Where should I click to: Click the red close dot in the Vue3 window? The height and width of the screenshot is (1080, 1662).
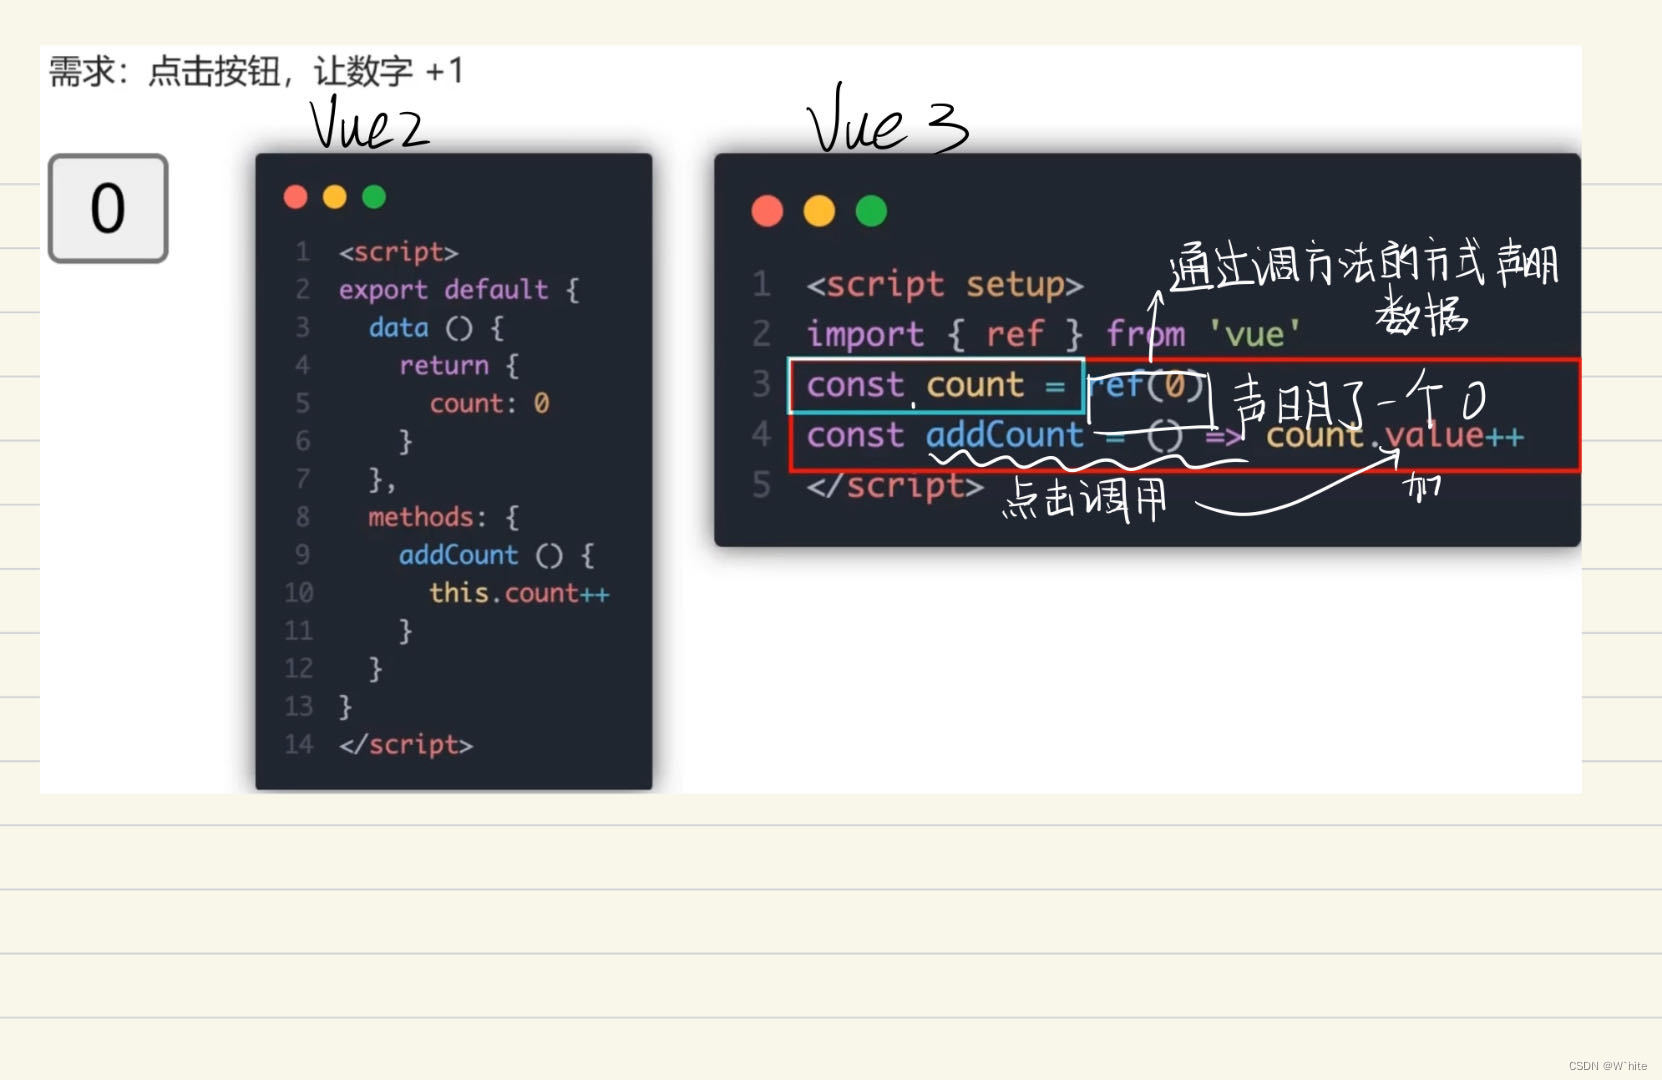point(768,211)
